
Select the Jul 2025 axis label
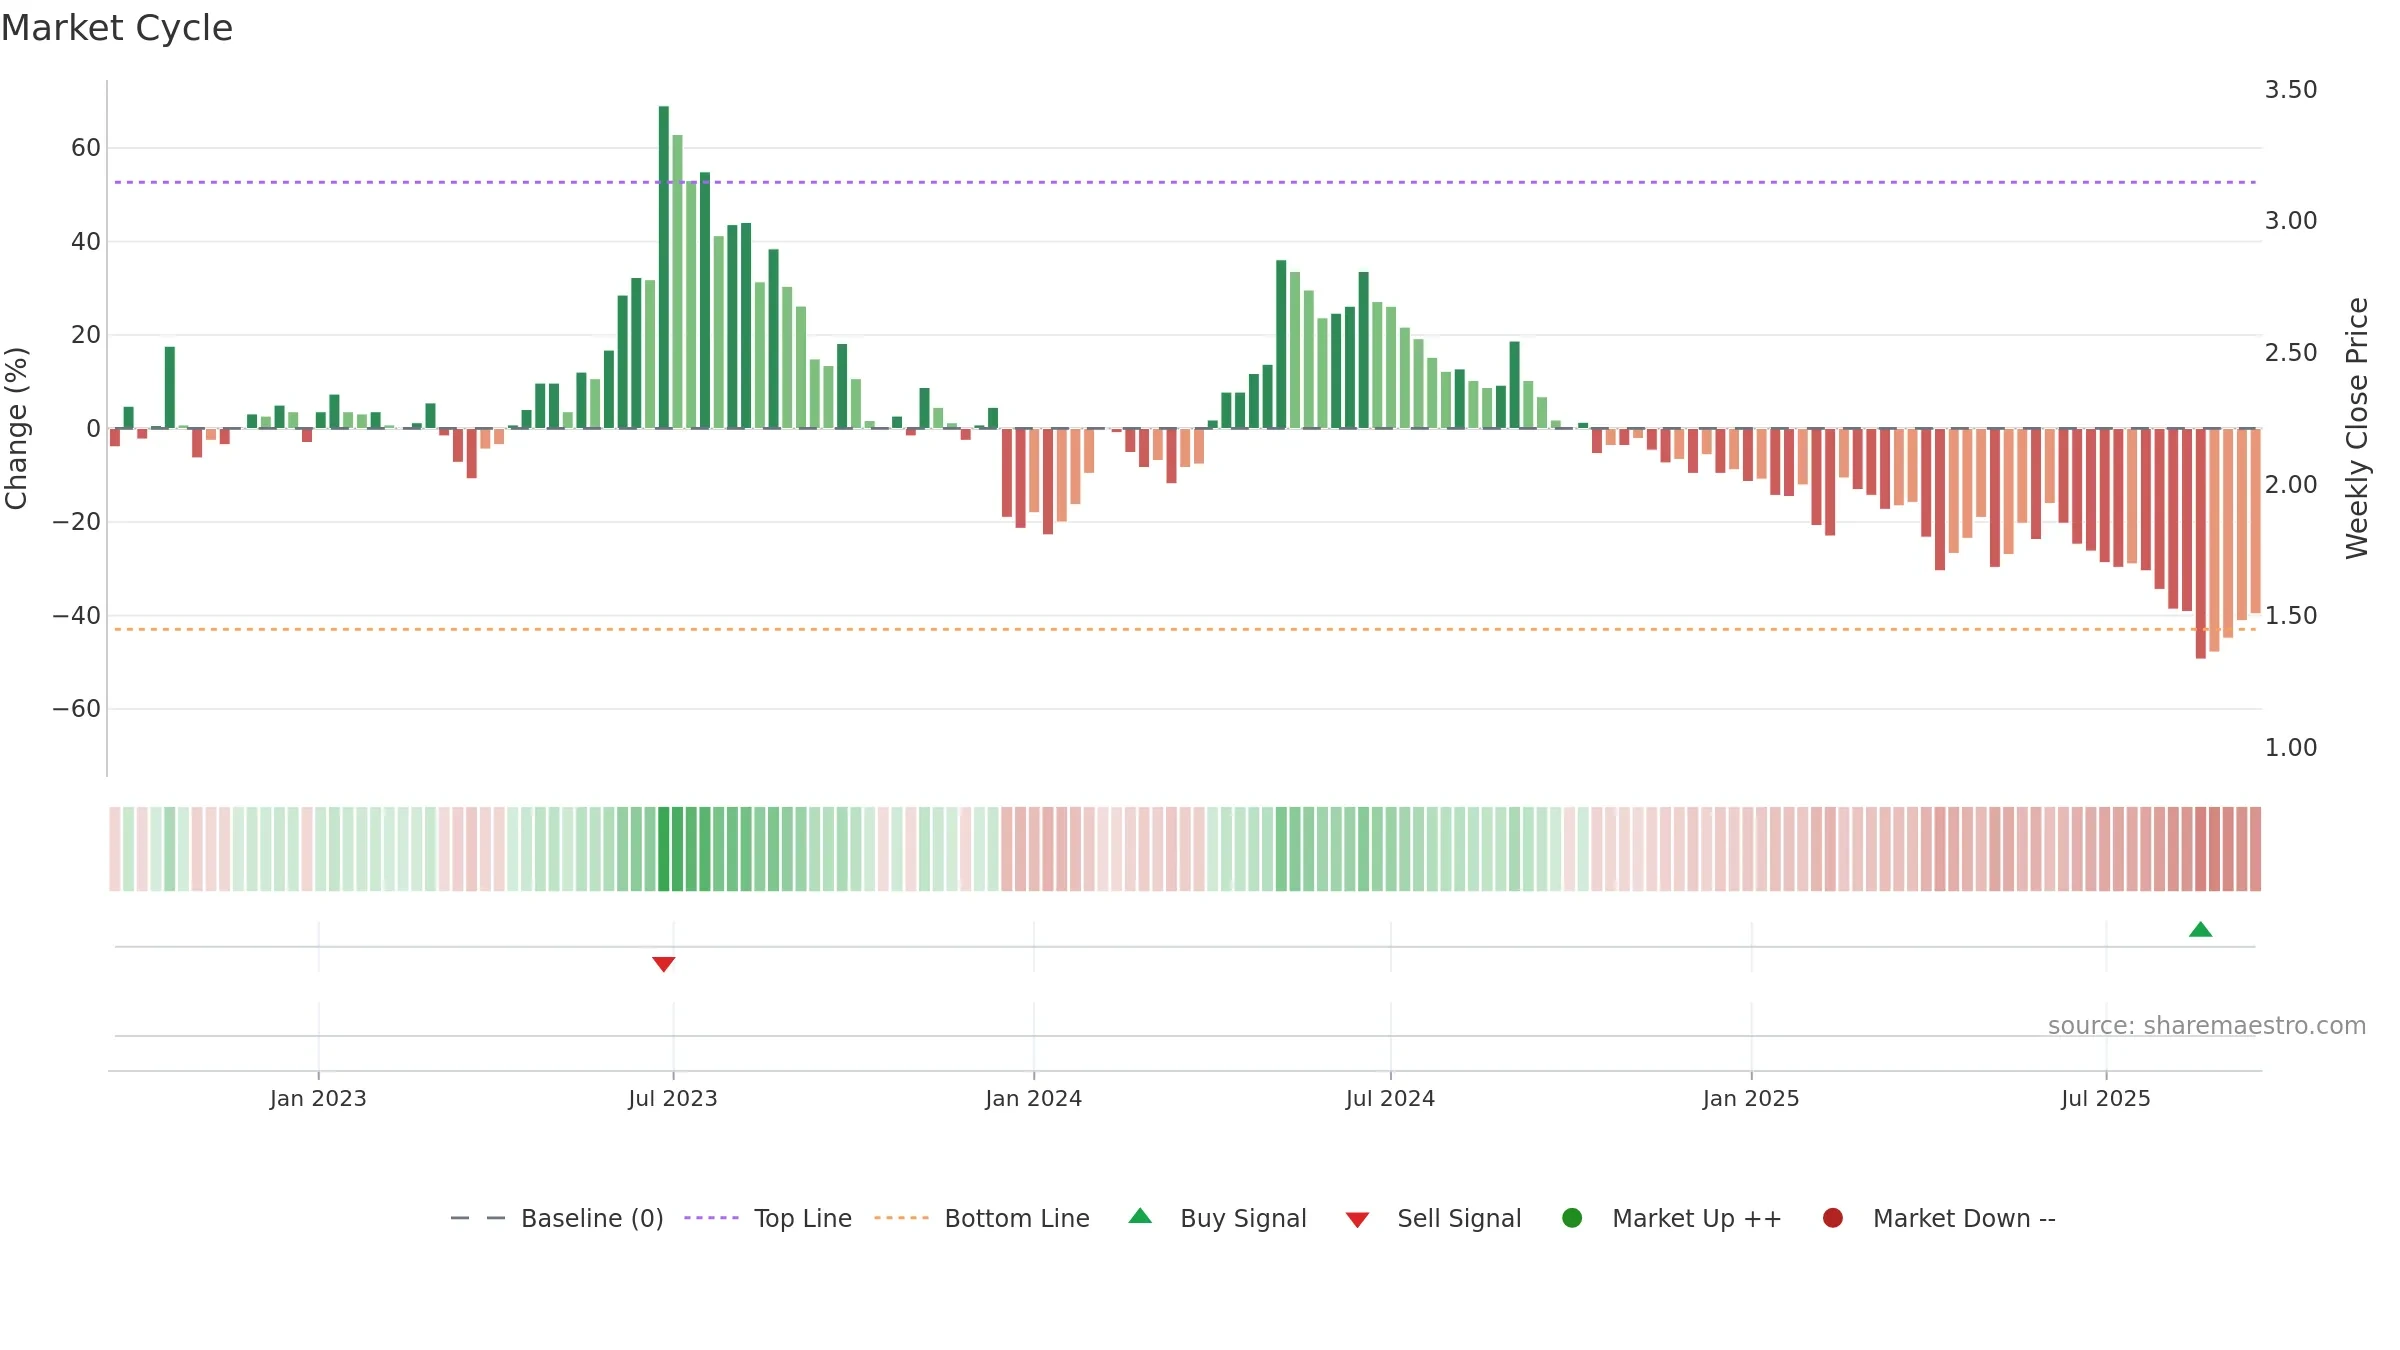[2106, 1098]
